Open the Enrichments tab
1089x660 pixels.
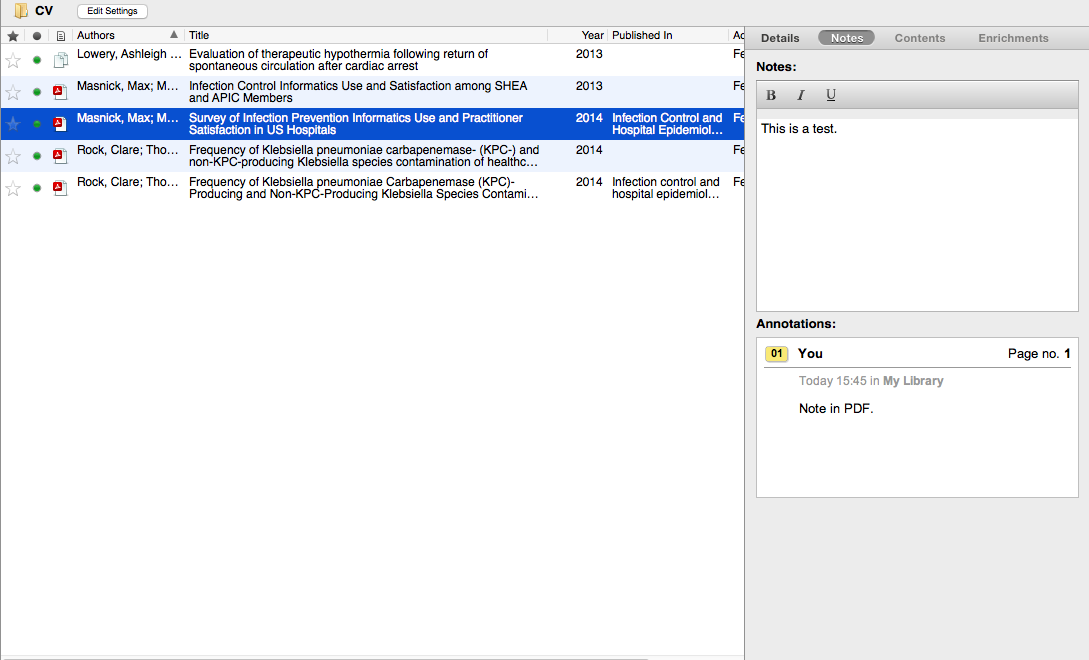pos(1013,38)
